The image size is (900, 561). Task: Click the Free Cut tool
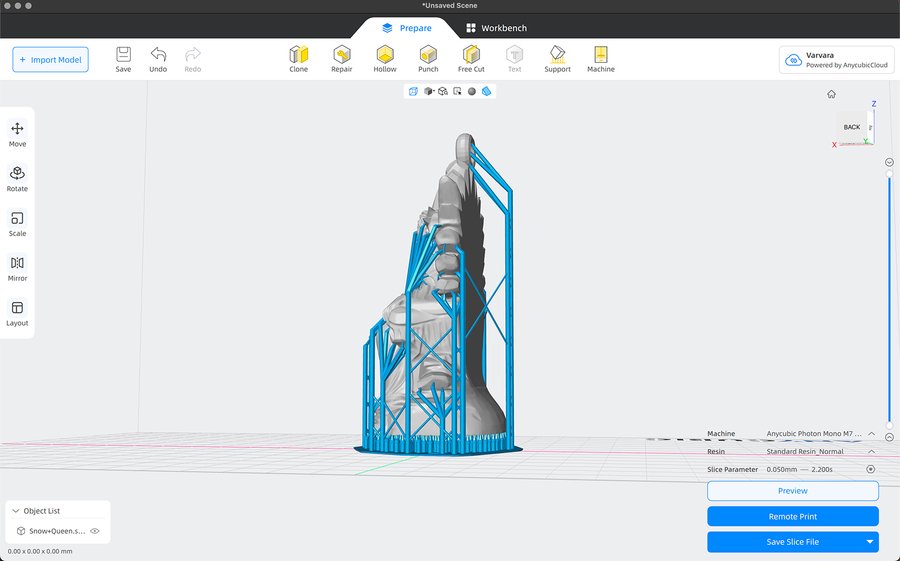(x=471, y=59)
